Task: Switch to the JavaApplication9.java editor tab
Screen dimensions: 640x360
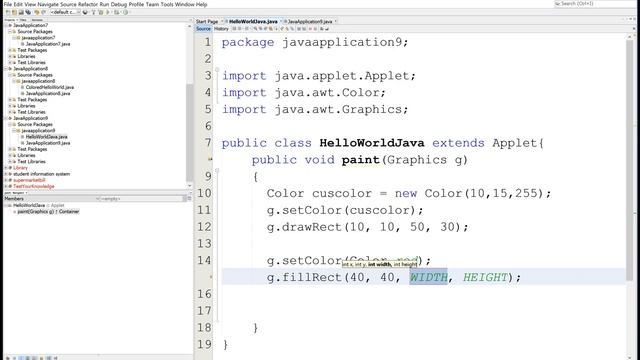Action: click(310, 21)
